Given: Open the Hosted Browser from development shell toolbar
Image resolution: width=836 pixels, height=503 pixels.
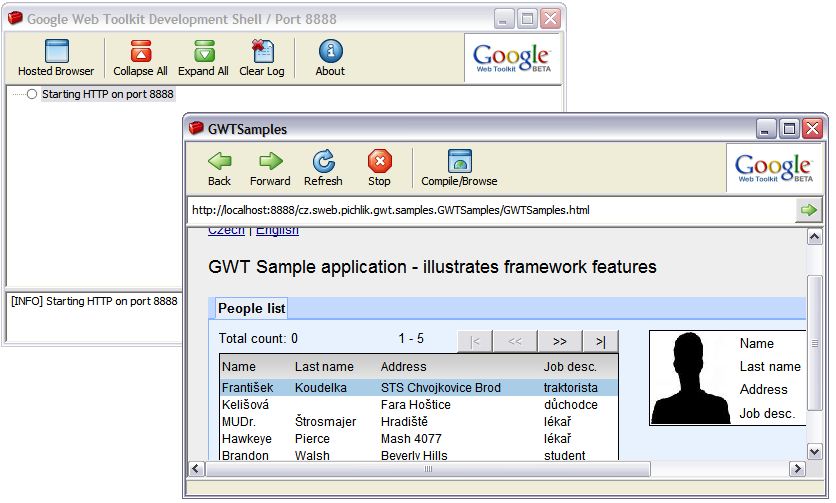Looking at the screenshot, I should click(x=56, y=58).
